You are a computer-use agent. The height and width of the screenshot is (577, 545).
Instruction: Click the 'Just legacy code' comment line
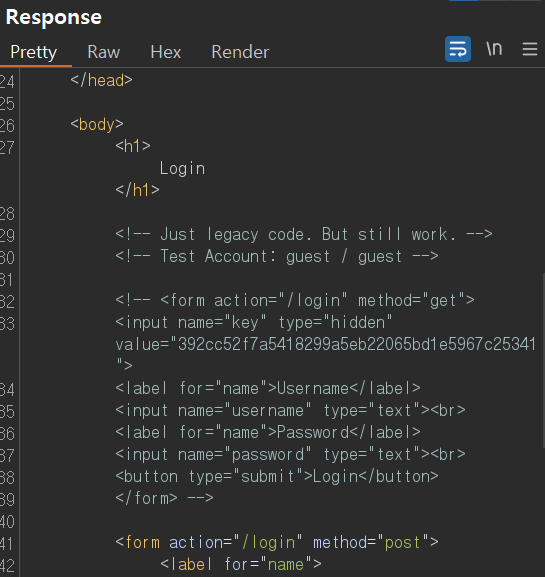pos(304,234)
